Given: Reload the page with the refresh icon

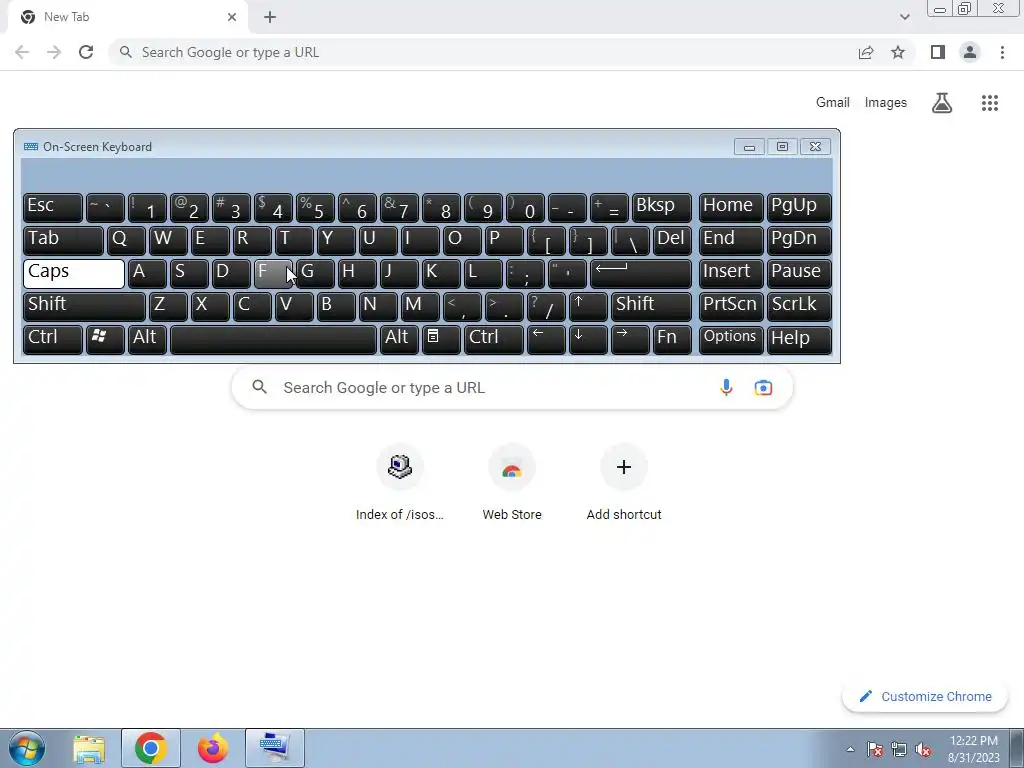Looking at the screenshot, I should (86, 52).
